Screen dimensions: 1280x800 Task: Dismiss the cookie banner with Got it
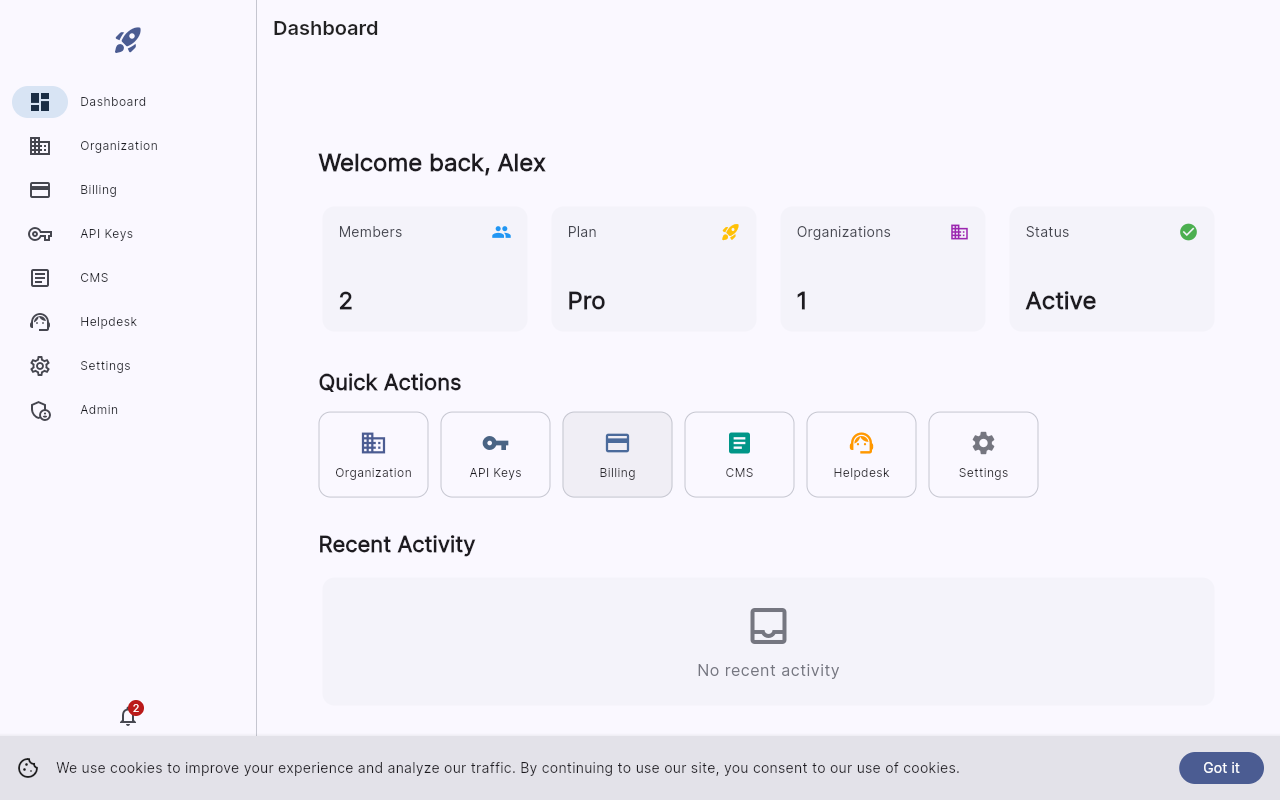[1221, 768]
